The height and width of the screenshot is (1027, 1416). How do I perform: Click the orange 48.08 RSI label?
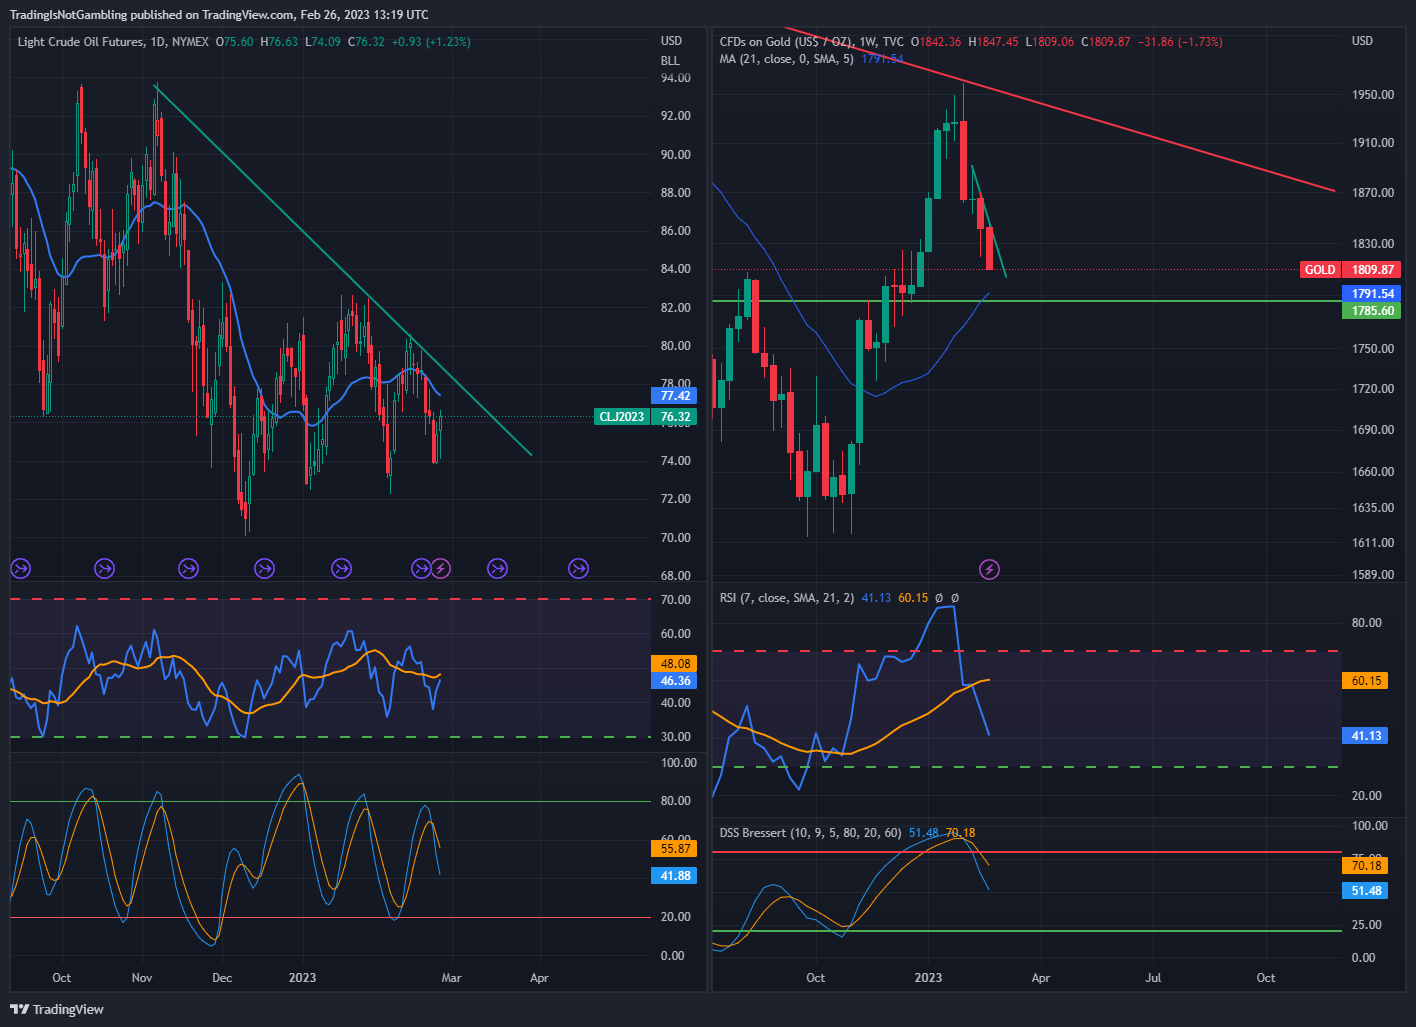click(676, 664)
